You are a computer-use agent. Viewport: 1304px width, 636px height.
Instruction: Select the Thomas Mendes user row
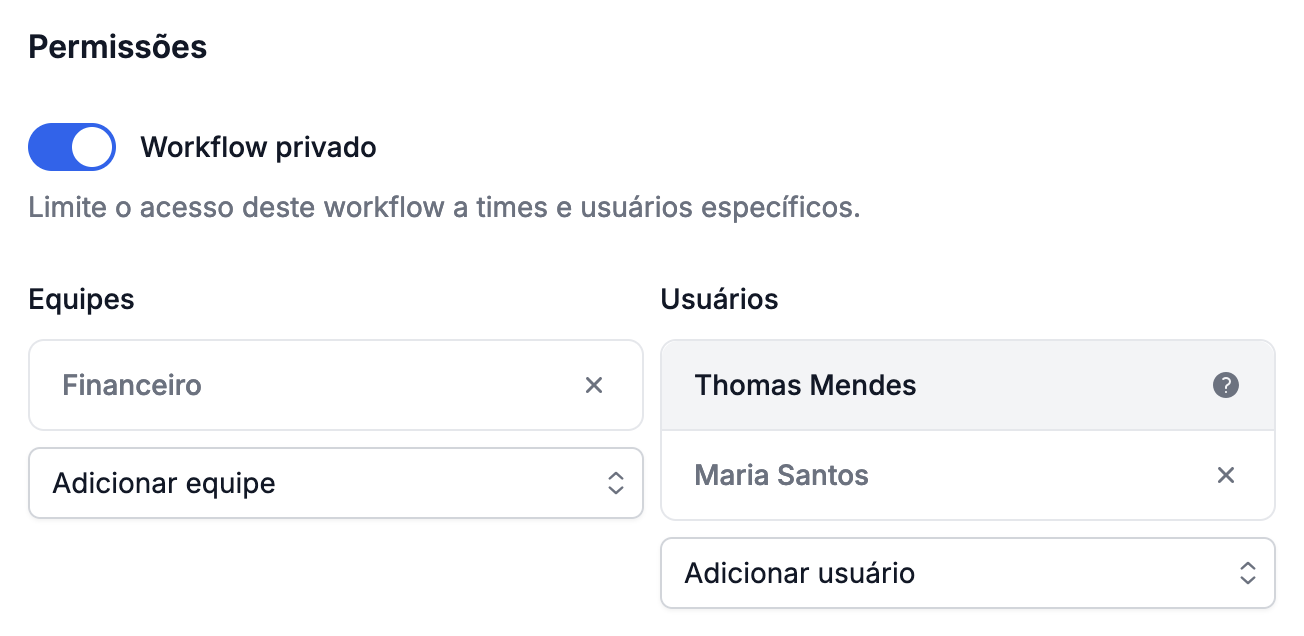point(968,385)
